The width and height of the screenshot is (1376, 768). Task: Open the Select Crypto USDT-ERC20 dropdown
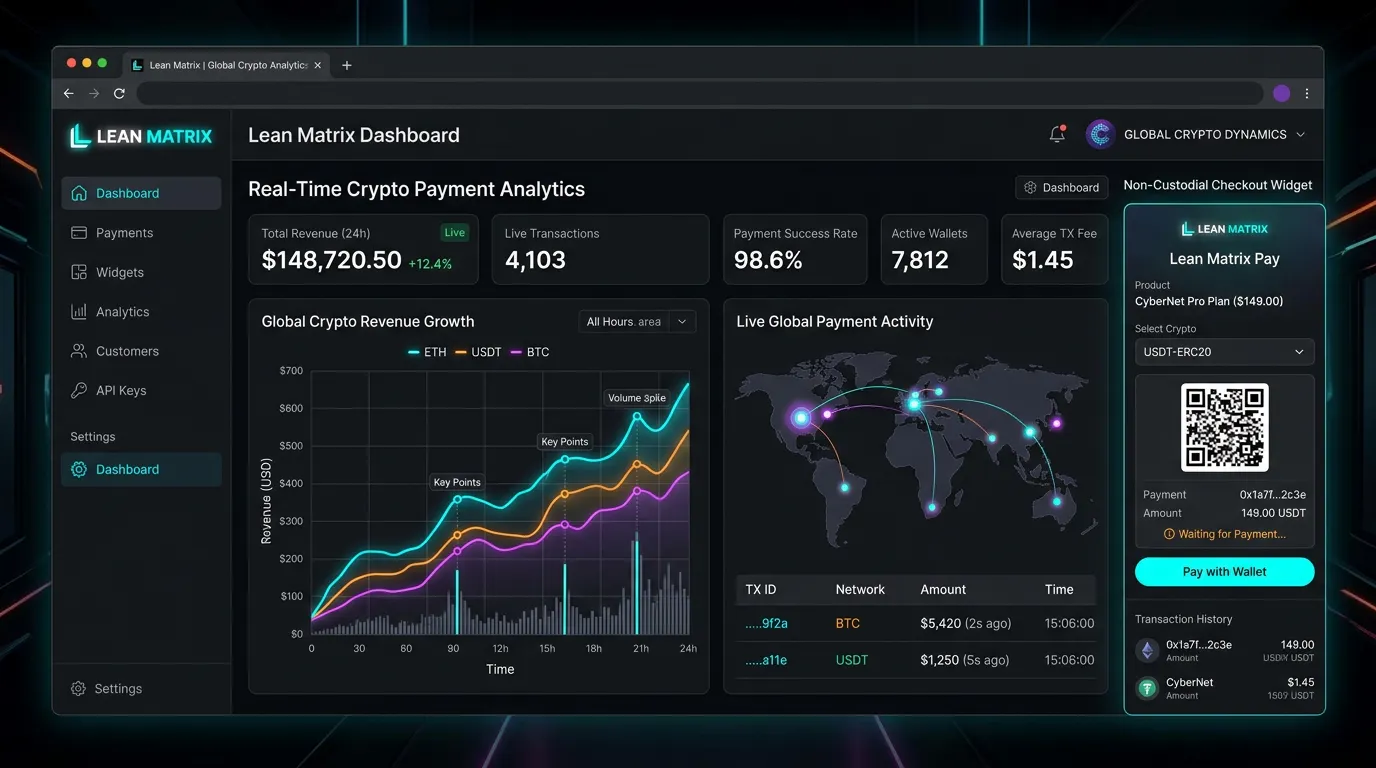[1225, 352]
